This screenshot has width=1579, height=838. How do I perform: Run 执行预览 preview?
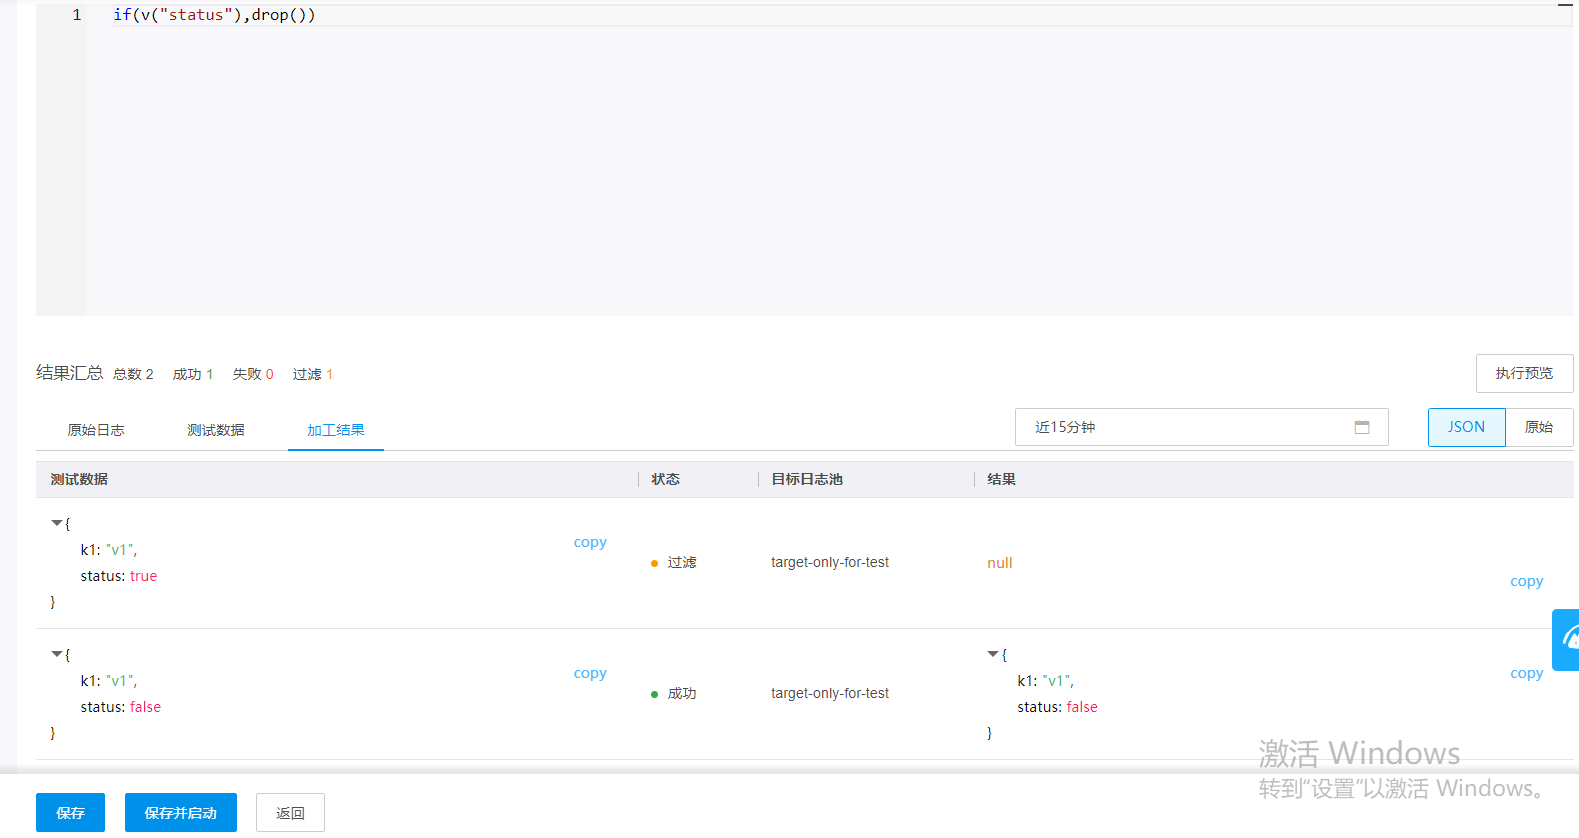coord(1524,373)
